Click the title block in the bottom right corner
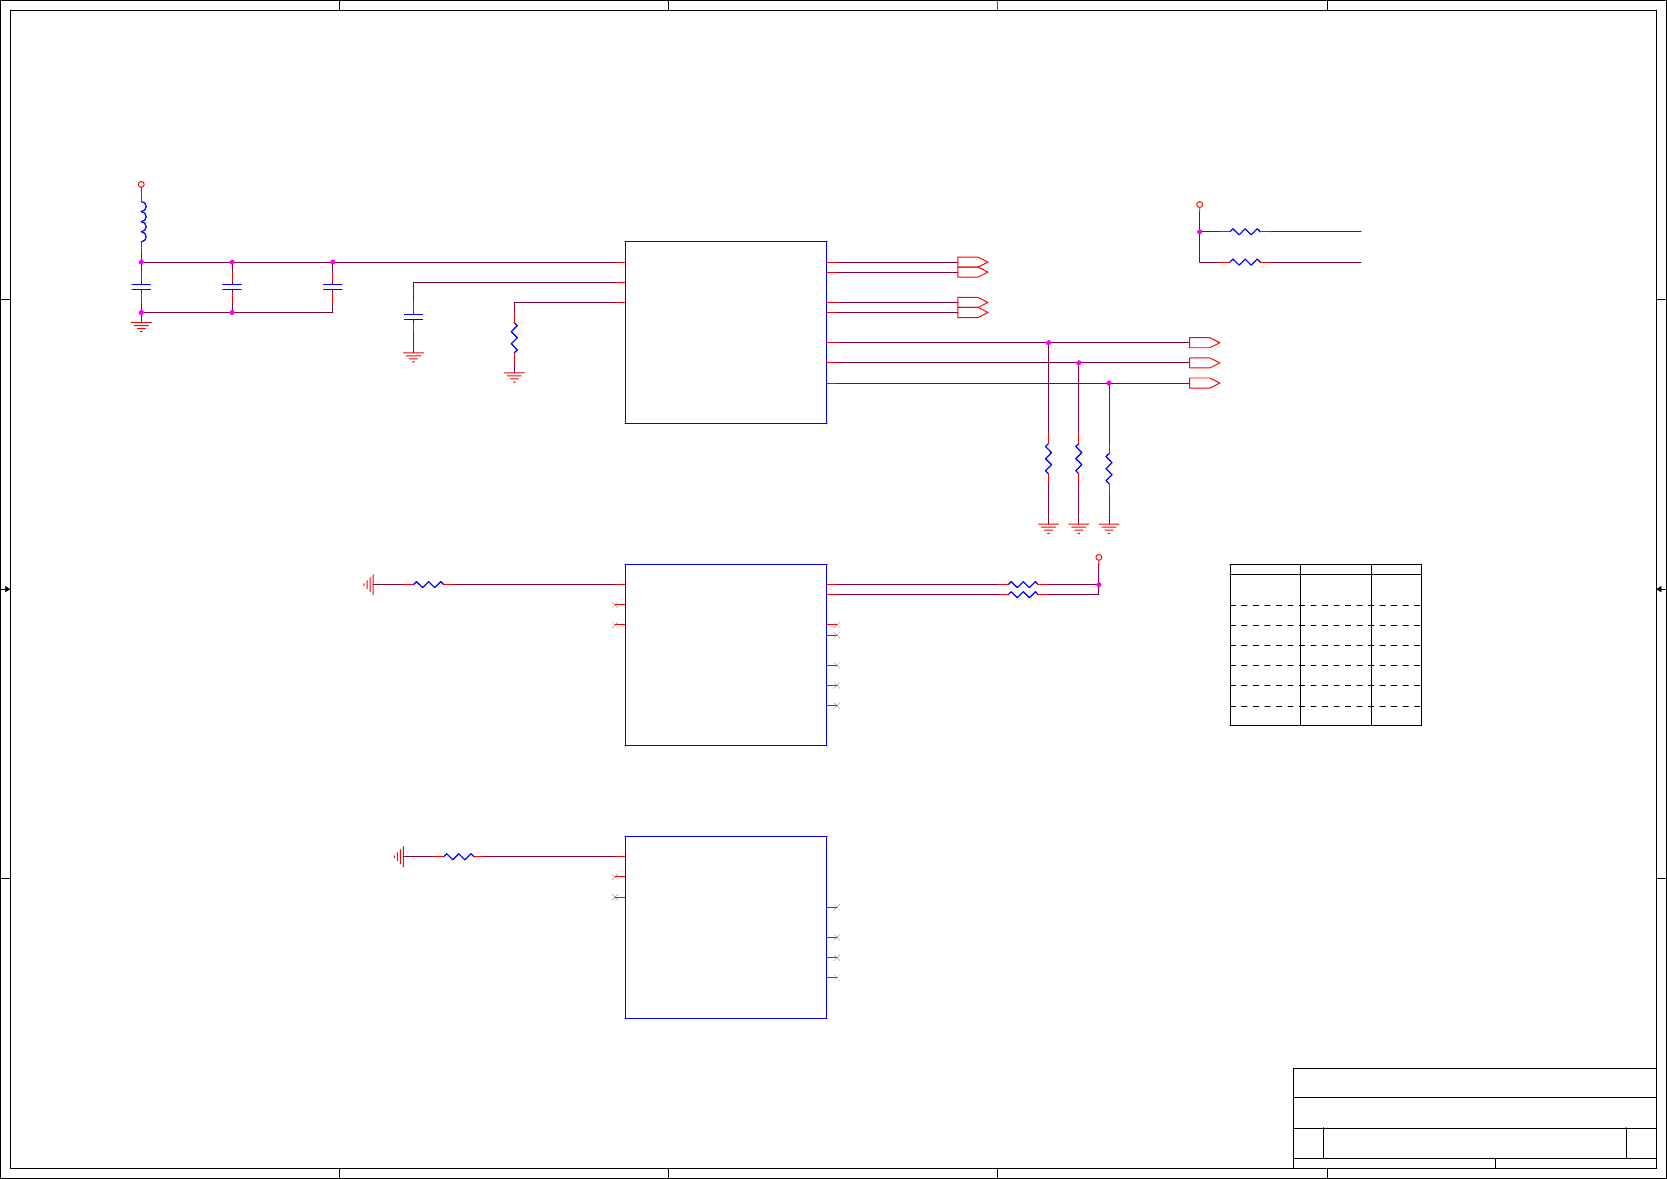 (1475, 1118)
